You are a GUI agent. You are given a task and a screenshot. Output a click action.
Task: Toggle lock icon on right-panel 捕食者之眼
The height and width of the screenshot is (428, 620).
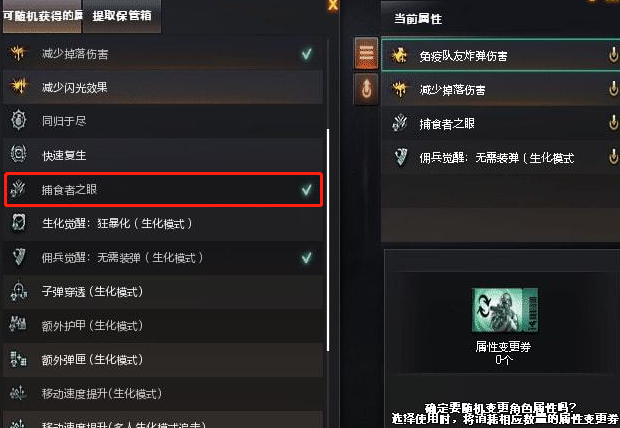coord(613,123)
